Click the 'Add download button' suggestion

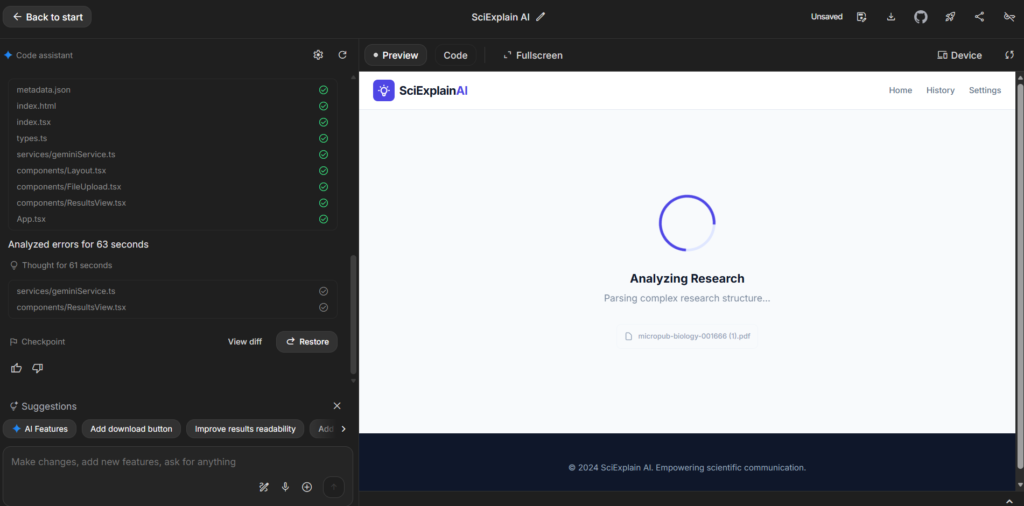coord(131,429)
